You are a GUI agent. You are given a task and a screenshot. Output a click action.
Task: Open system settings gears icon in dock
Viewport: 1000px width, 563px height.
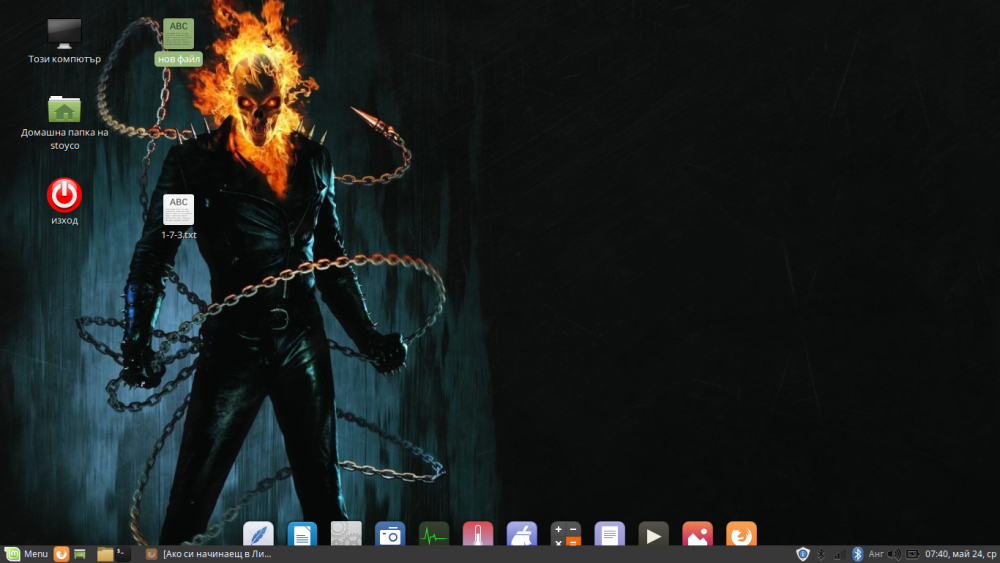pyautogui.click(x=346, y=534)
